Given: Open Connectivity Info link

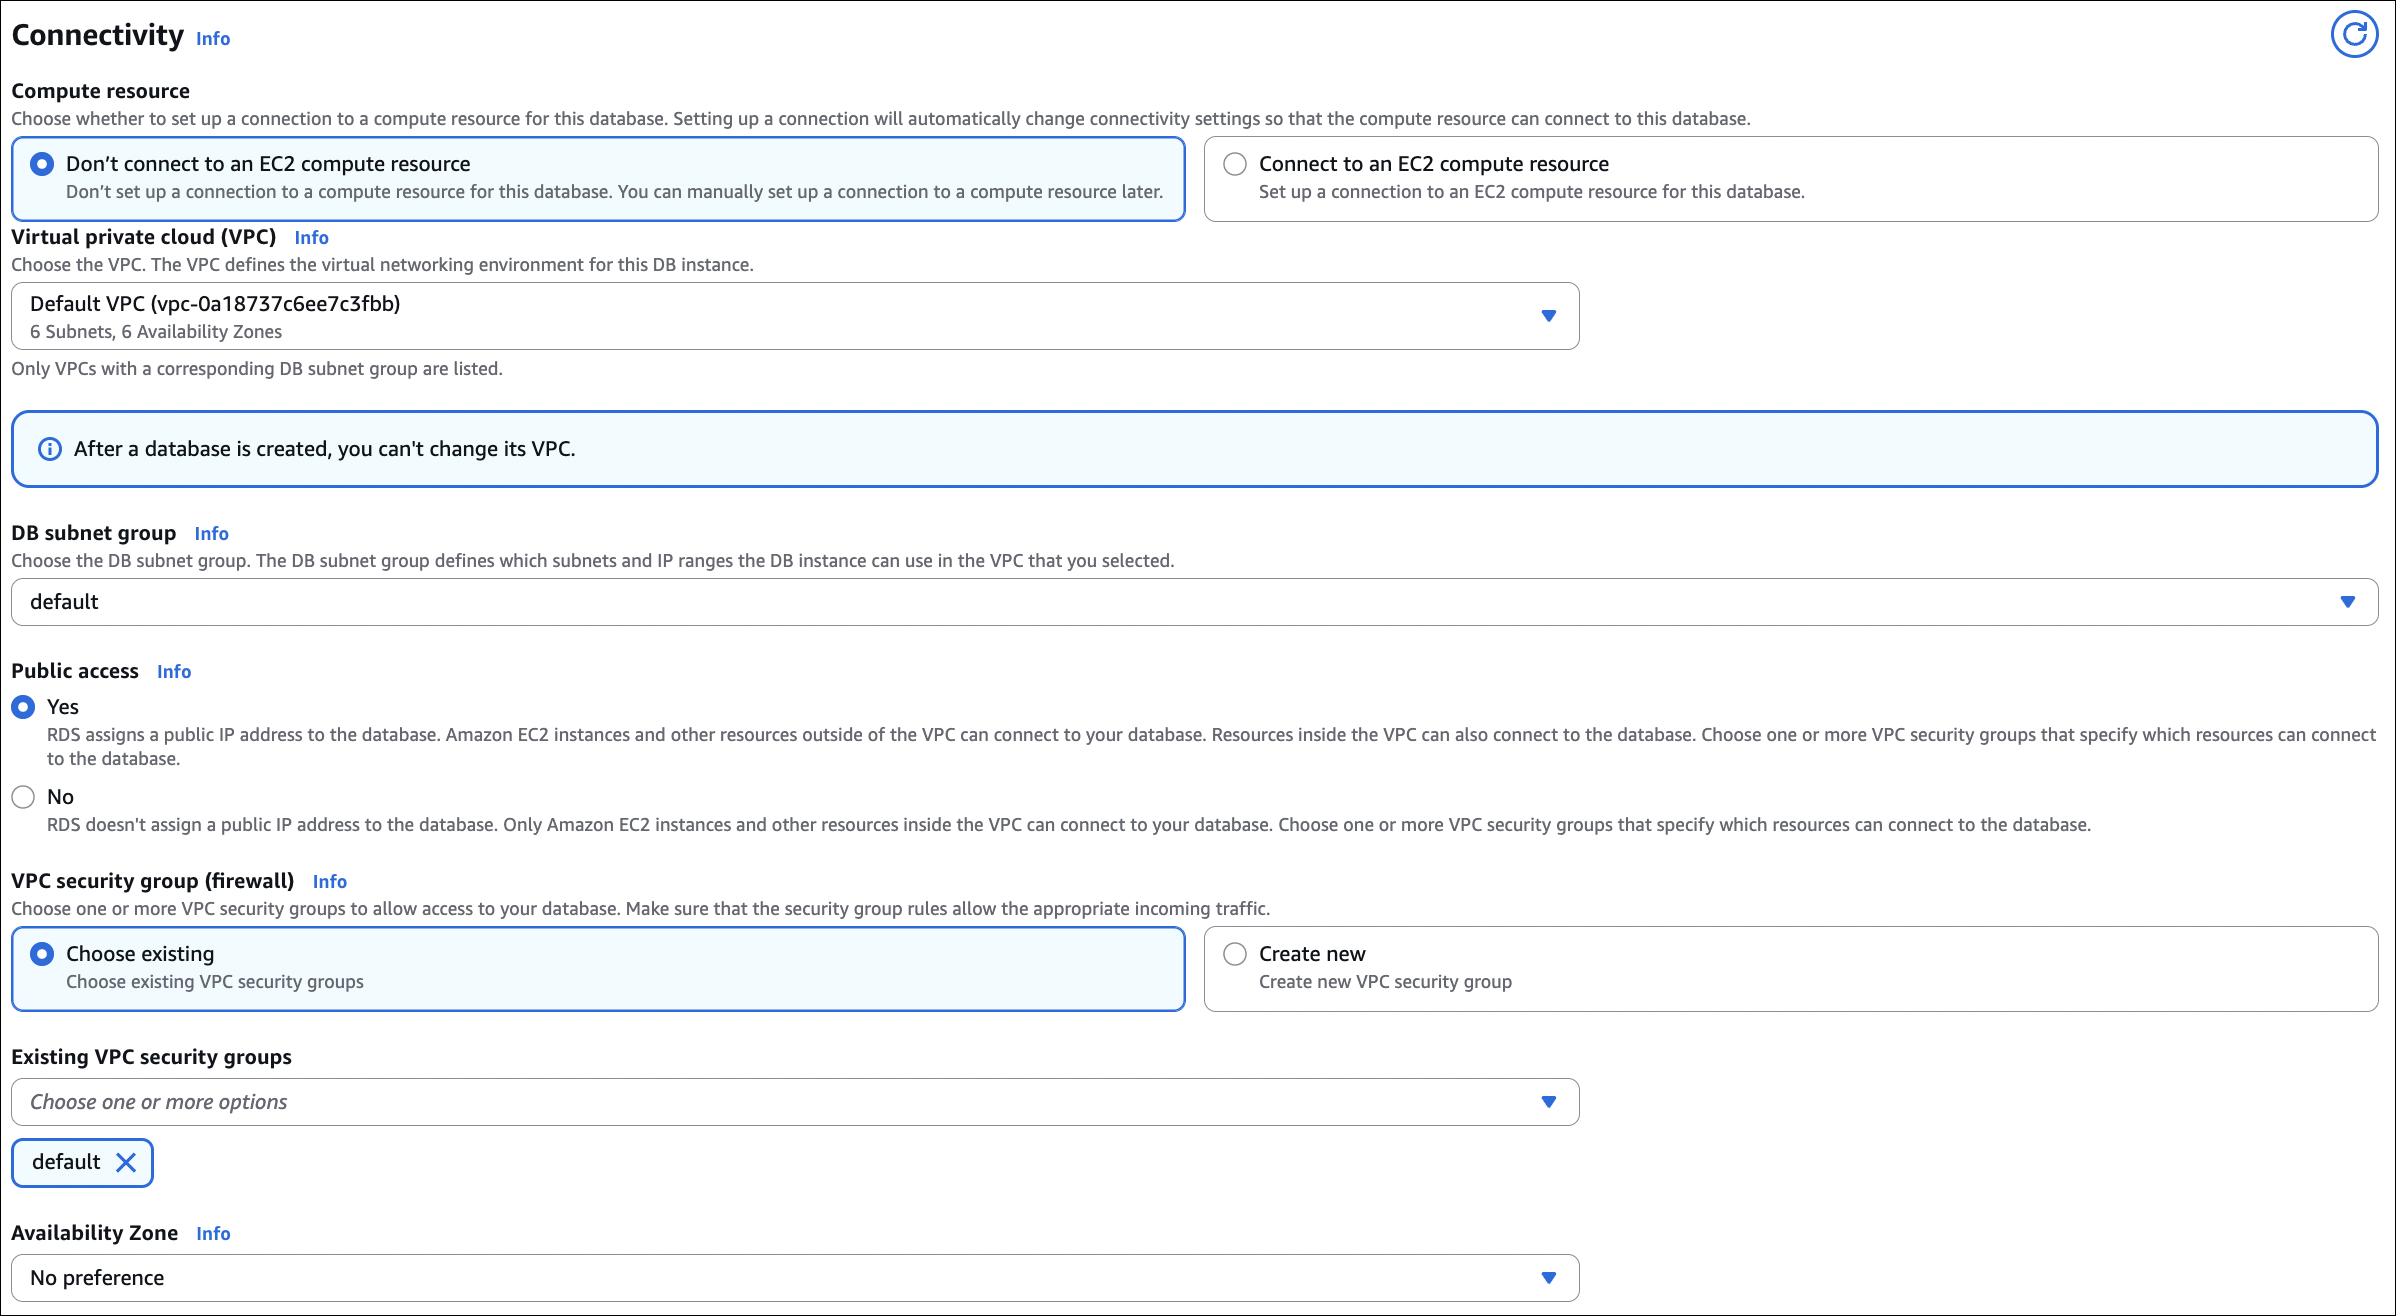Looking at the screenshot, I should [x=213, y=39].
